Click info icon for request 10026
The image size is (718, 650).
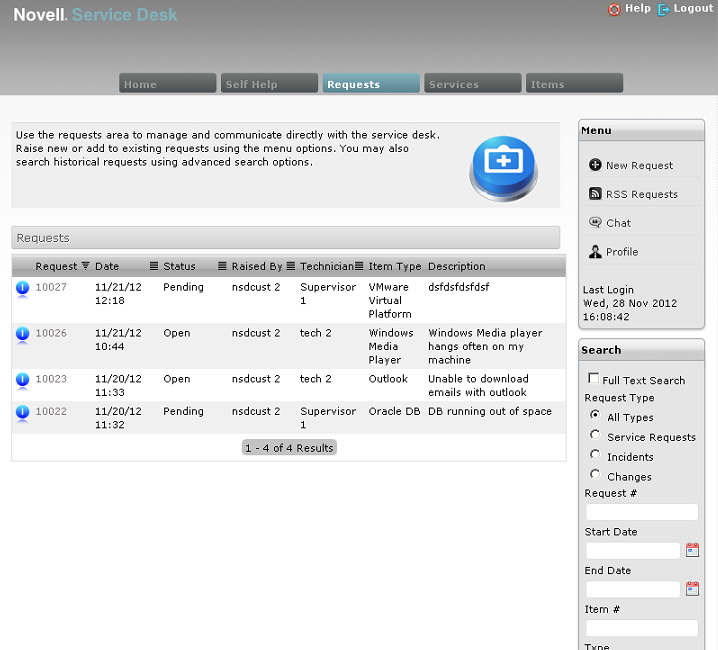22,334
